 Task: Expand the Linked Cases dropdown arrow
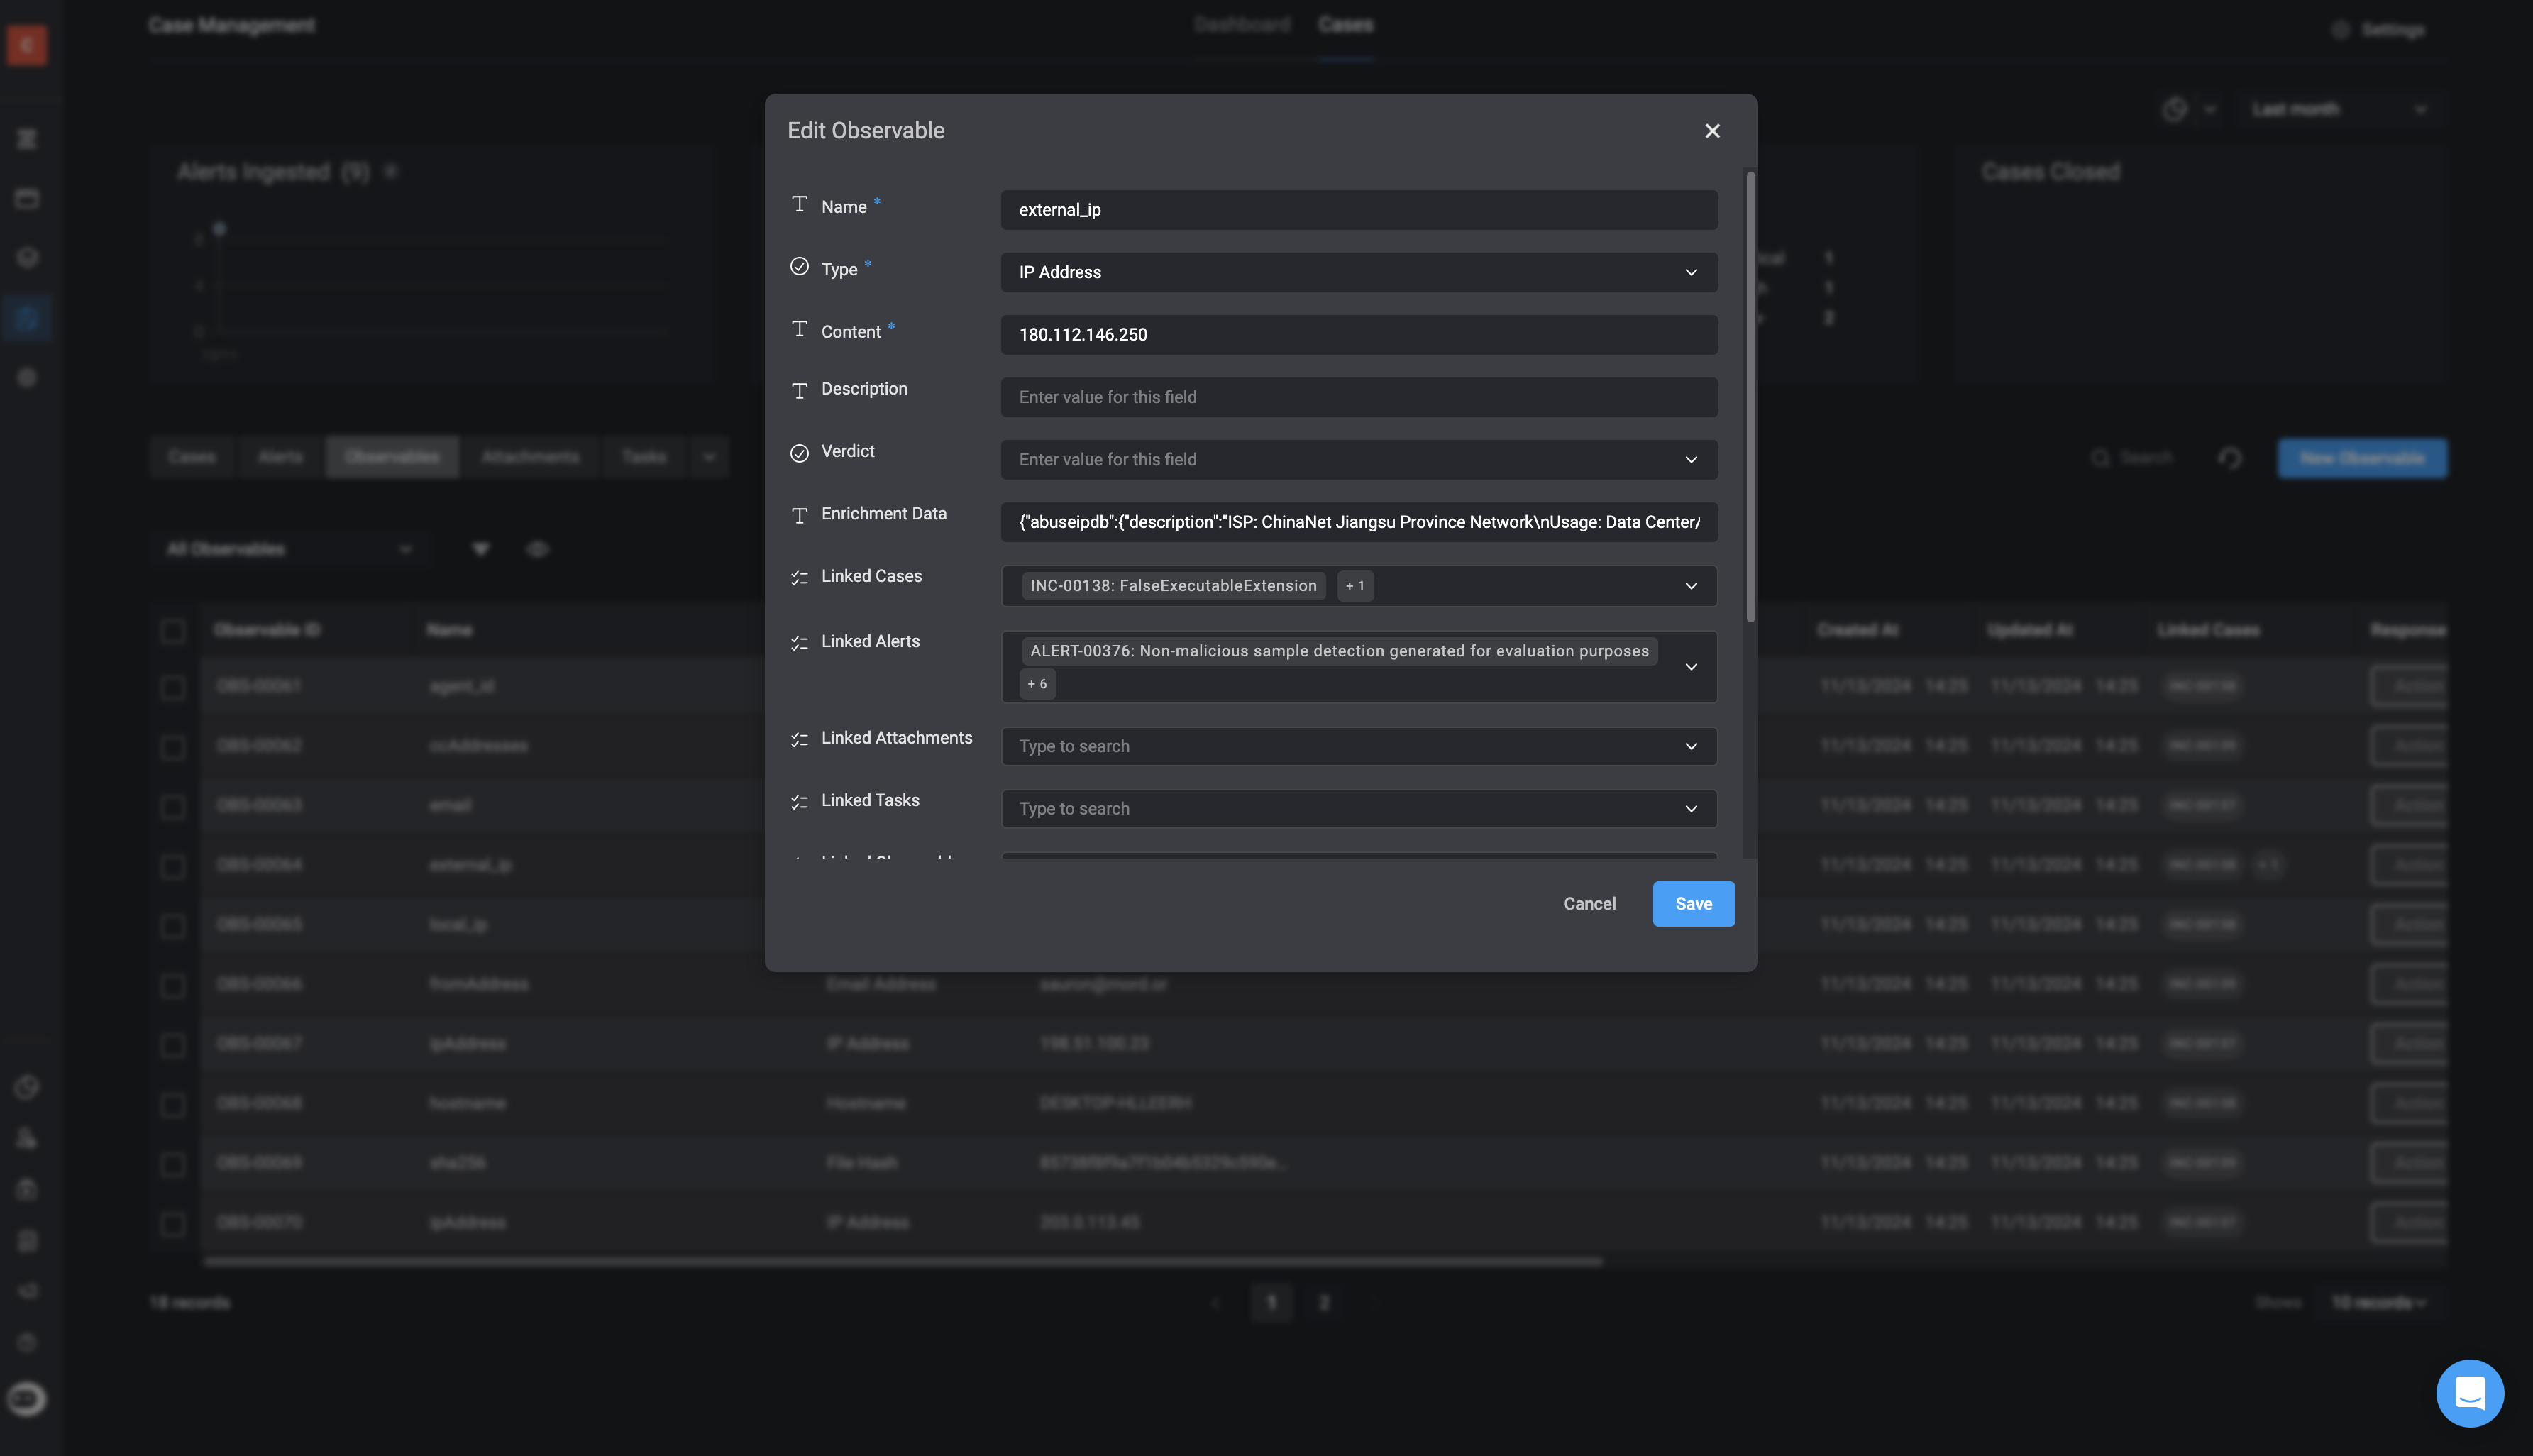coord(1691,586)
